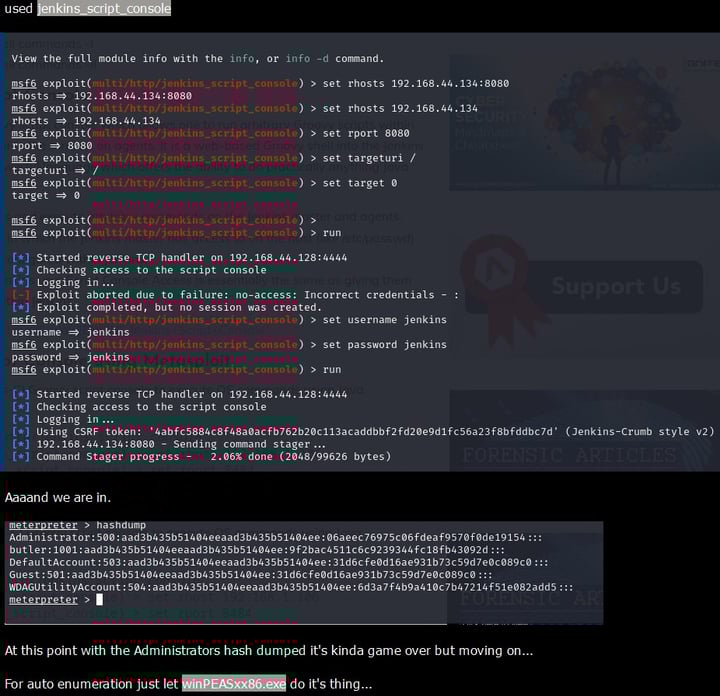The width and height of the screenshot is (720, 696).
Task: Click the 'Sending command stager ...' line
Action: pyautogui.click(x=169, y=444)
